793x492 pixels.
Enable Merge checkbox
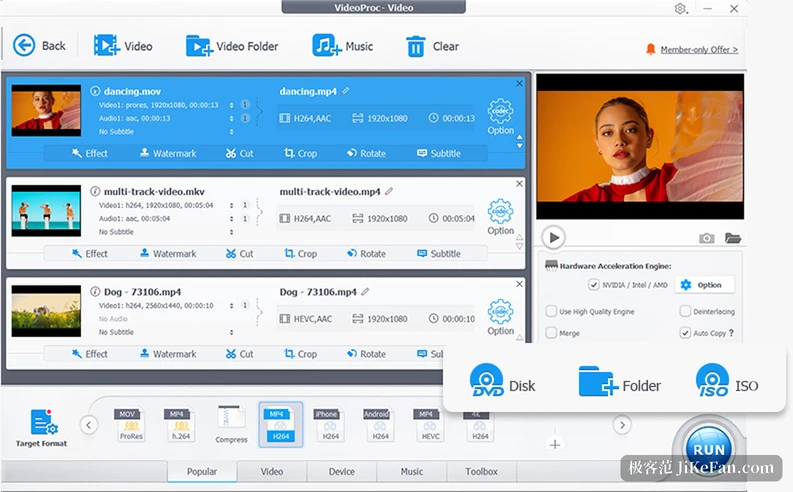(551, 333)
